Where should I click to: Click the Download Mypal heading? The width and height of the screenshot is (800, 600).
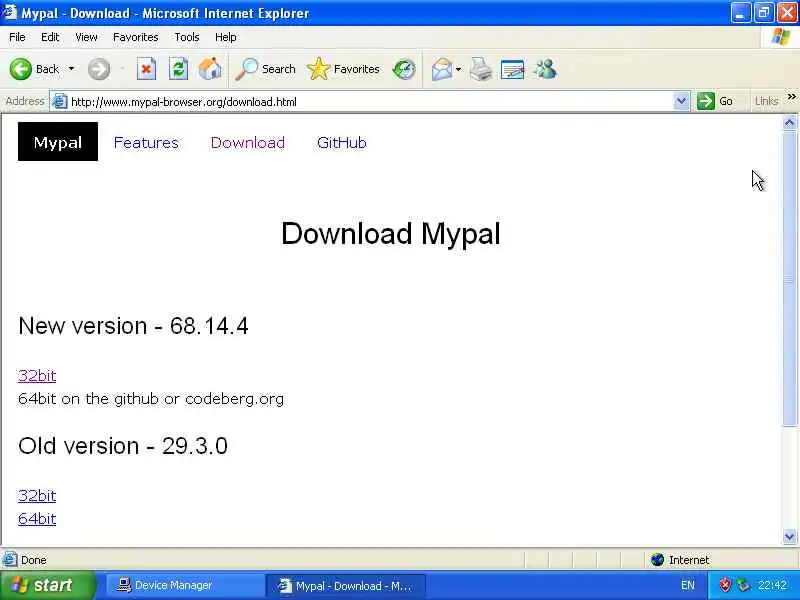point(391,233)
